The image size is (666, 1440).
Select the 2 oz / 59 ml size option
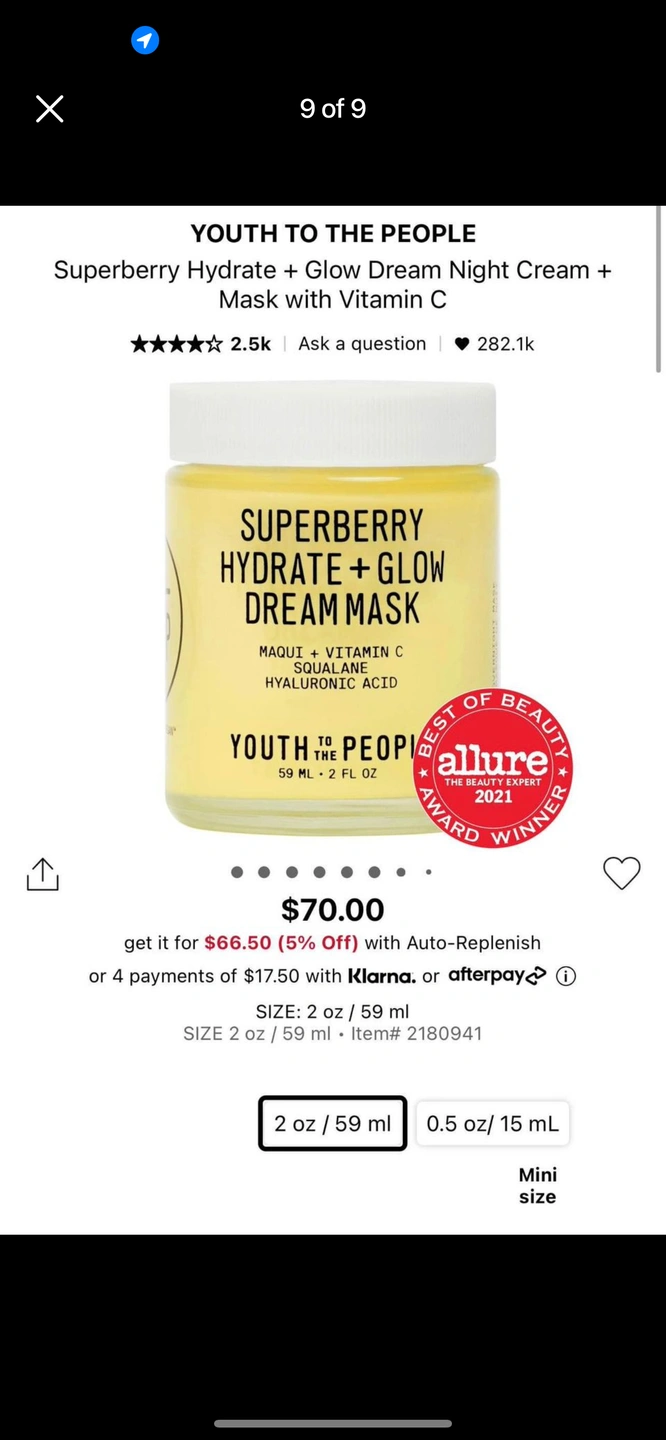coord(333,1123)
